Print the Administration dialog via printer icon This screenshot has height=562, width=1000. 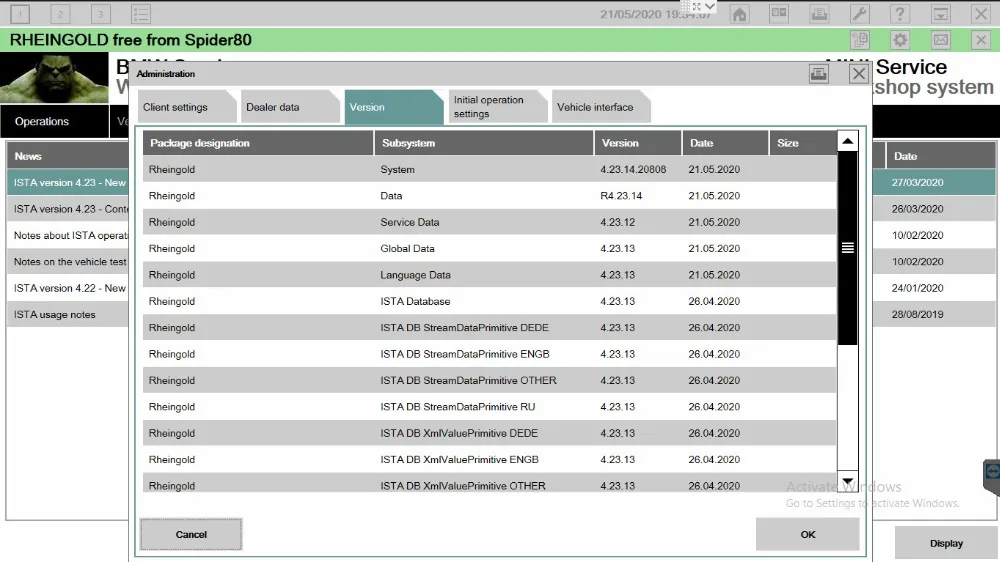tap(819, 74)
